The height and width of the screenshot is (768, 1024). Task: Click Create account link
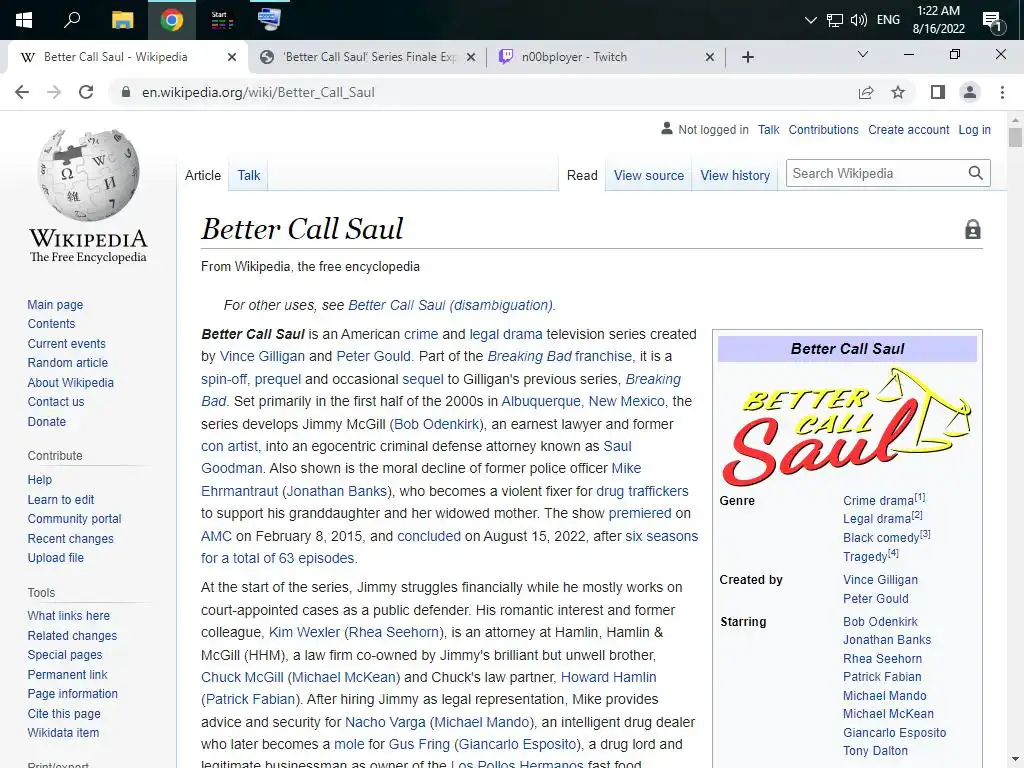[908, 130]
